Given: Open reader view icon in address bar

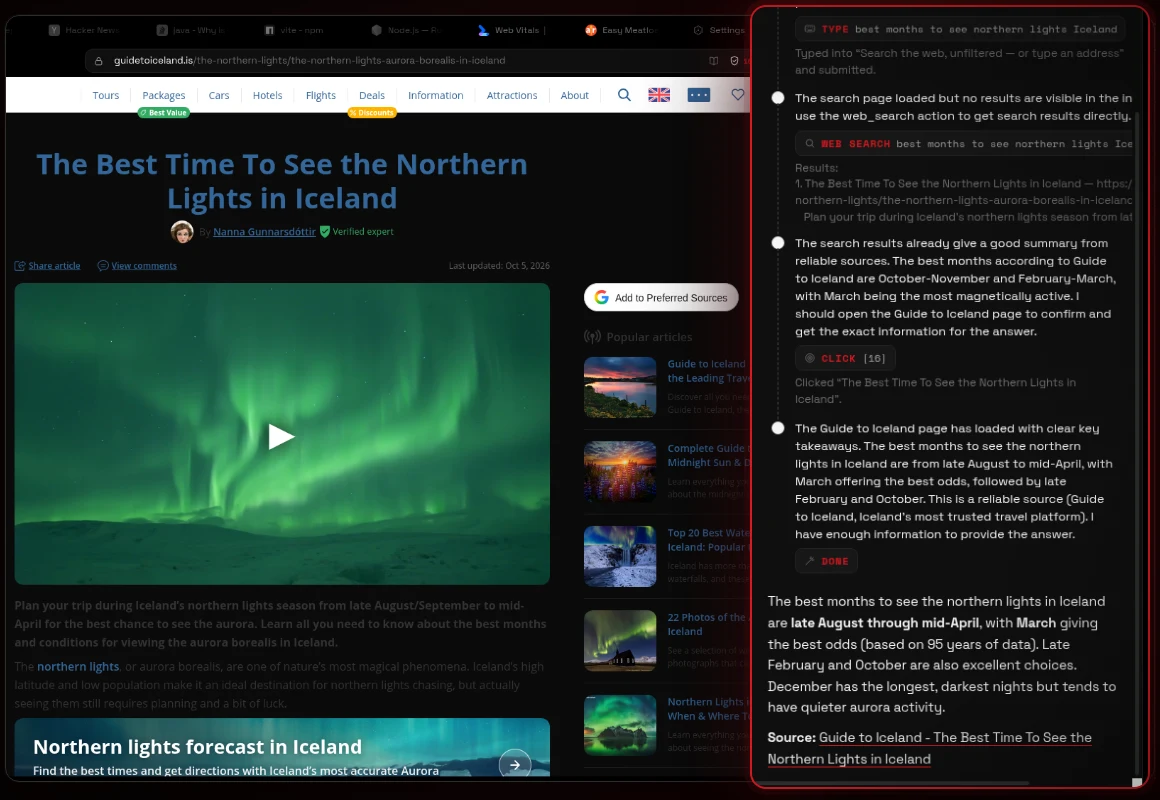Looking at the screenshot, I should pyautogui.click(x=713, y=61).
